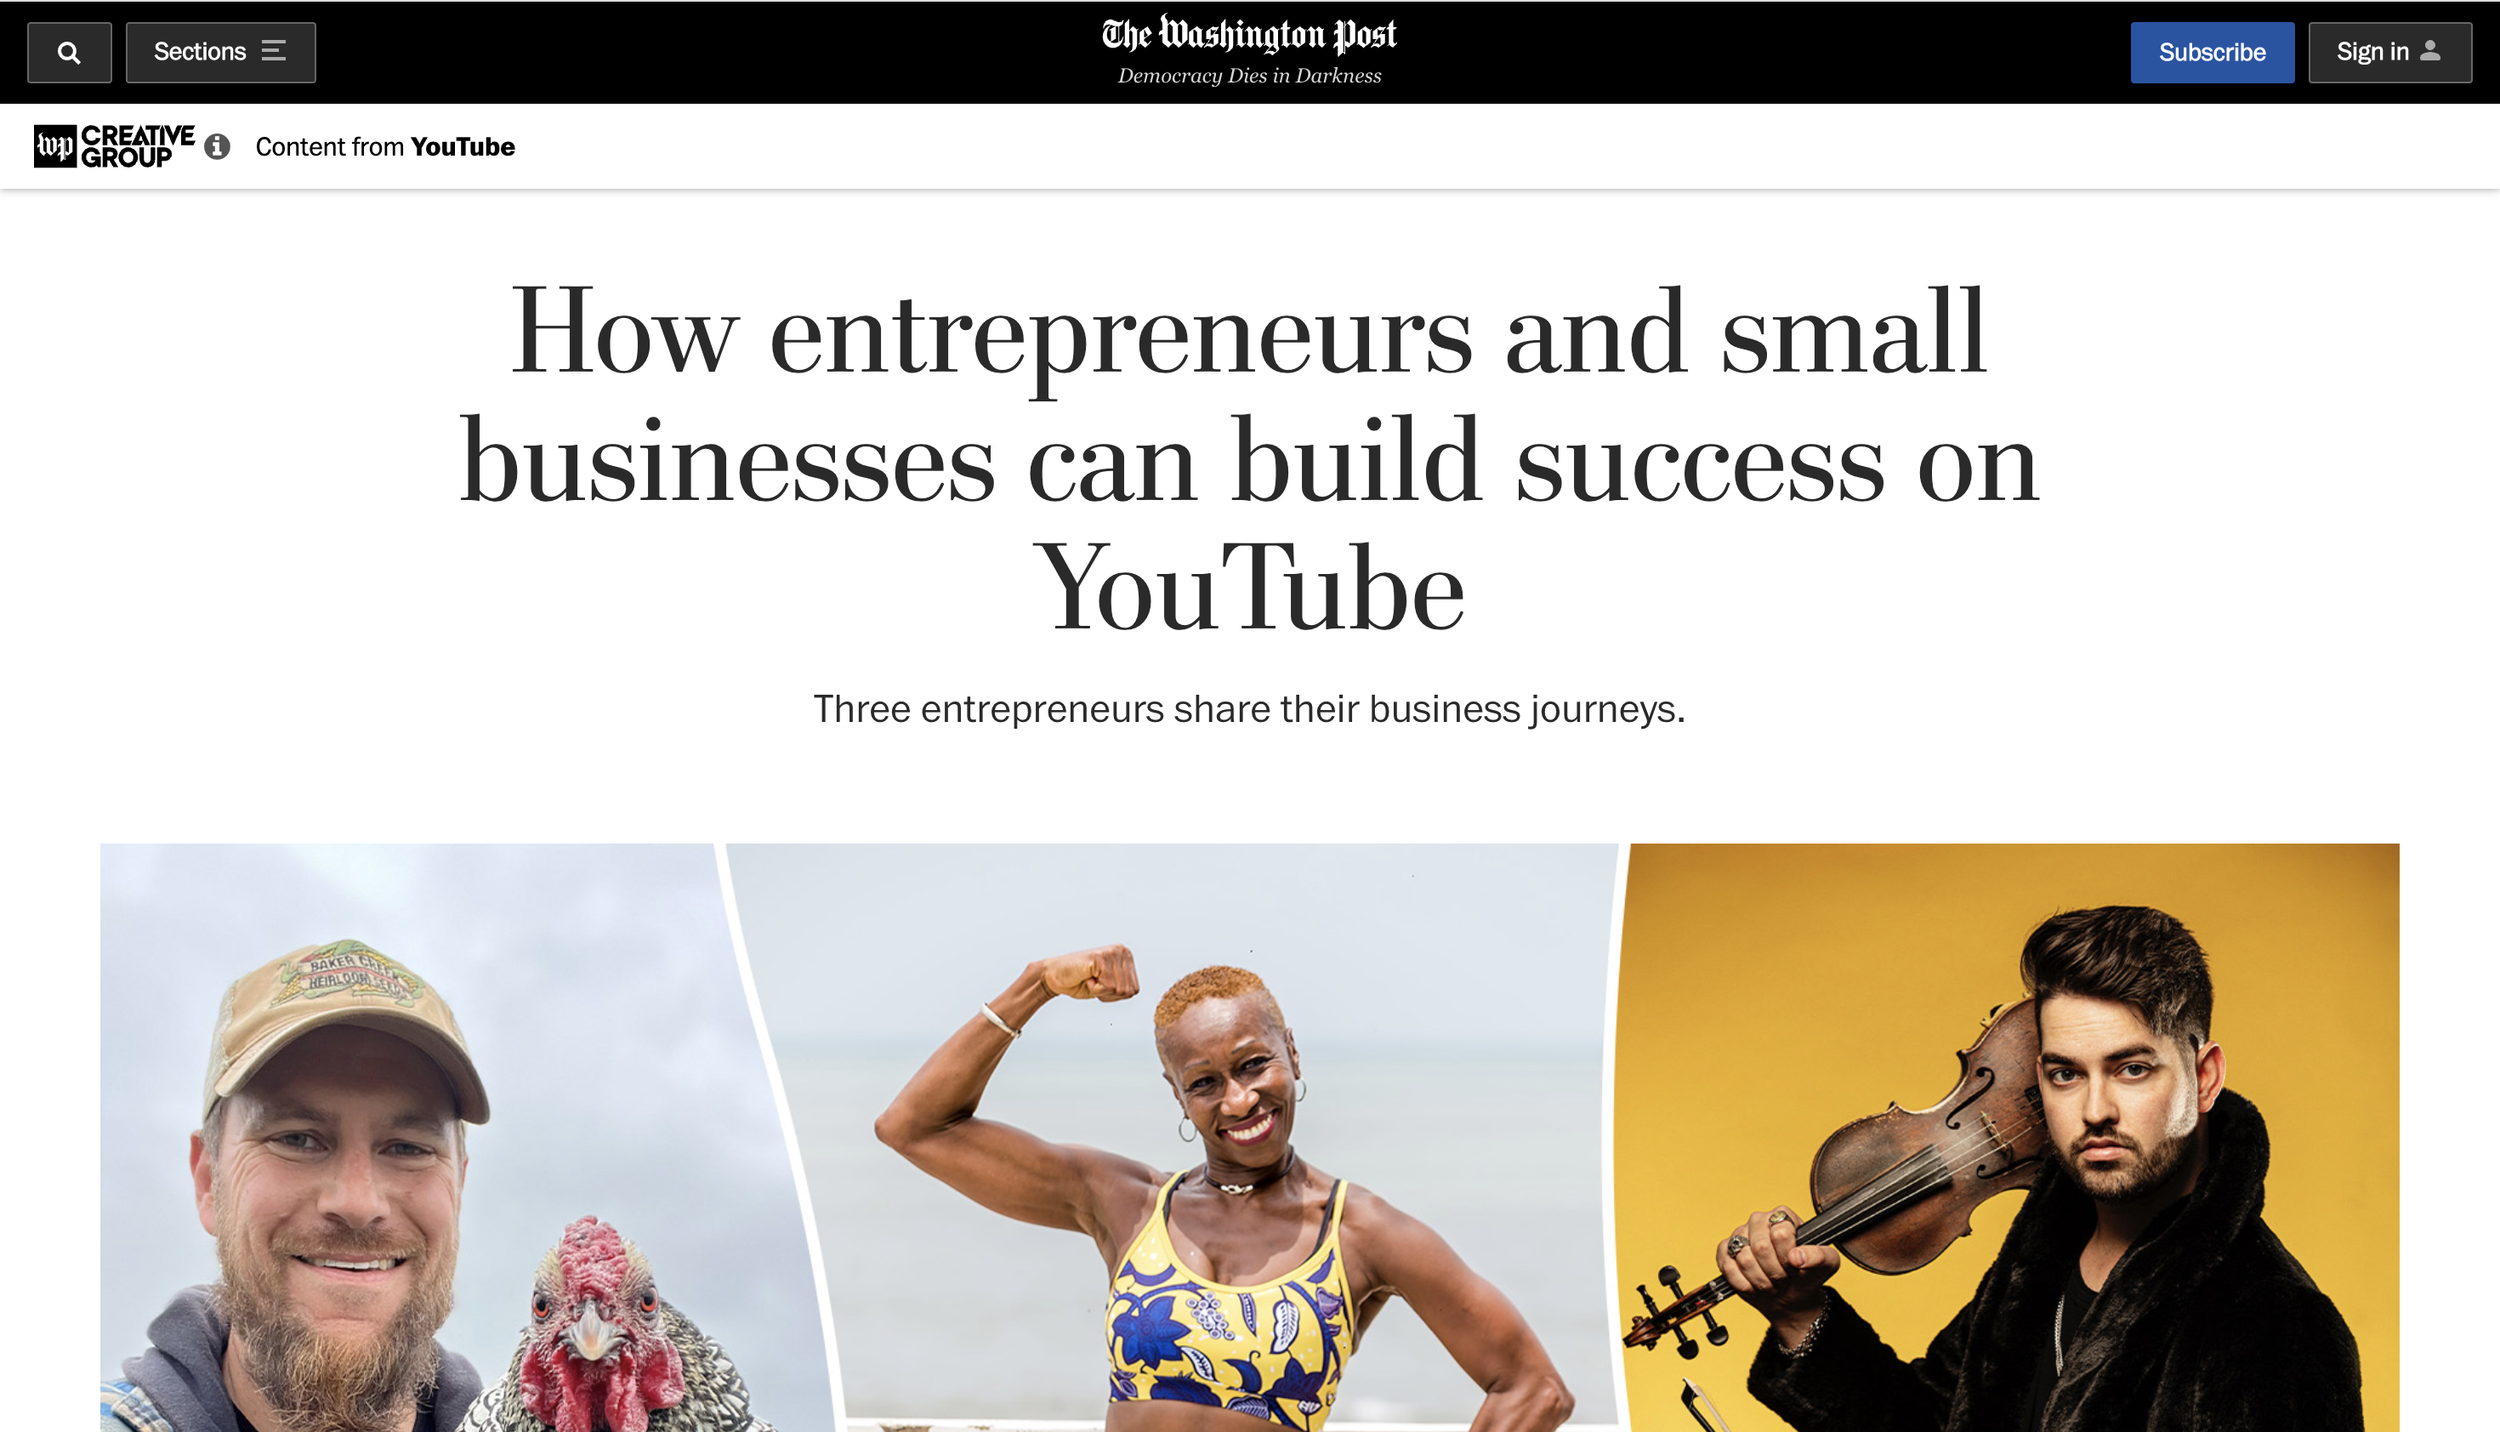Click the person icon in Sign in
Screen dimensions: 2500x1432
(x=2430, y=50)
